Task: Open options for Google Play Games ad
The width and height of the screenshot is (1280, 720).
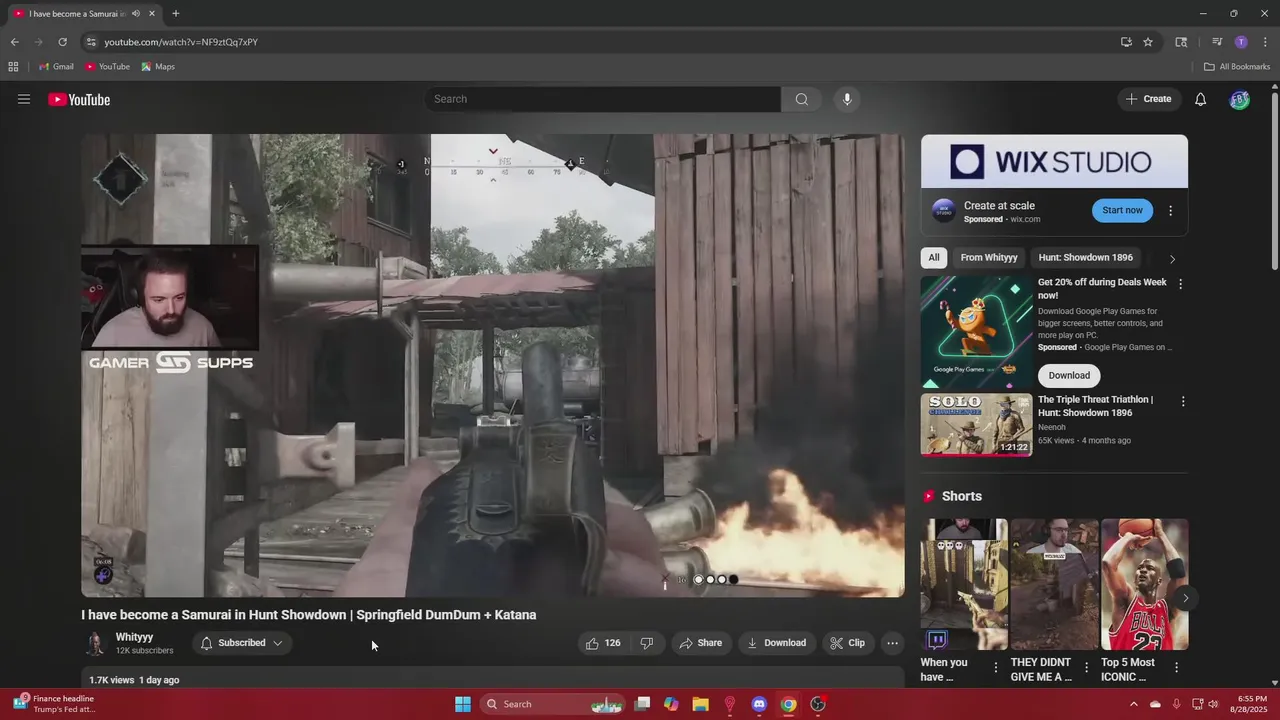Action: pos(1180,284)
